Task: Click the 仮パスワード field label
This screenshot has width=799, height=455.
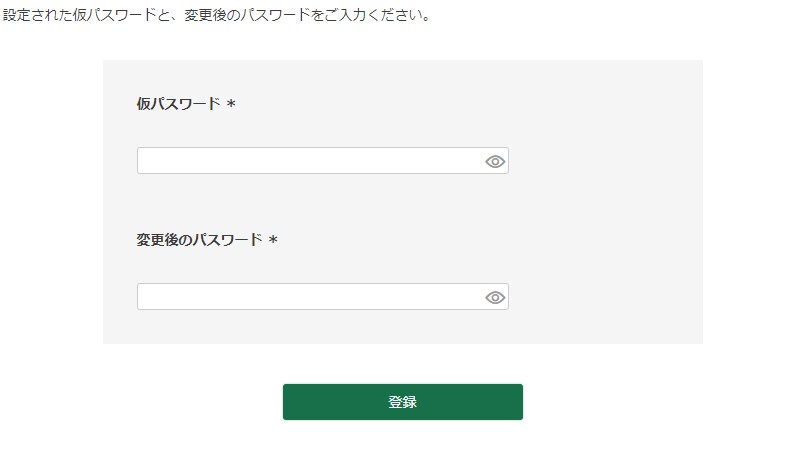Action: [178, 103]
